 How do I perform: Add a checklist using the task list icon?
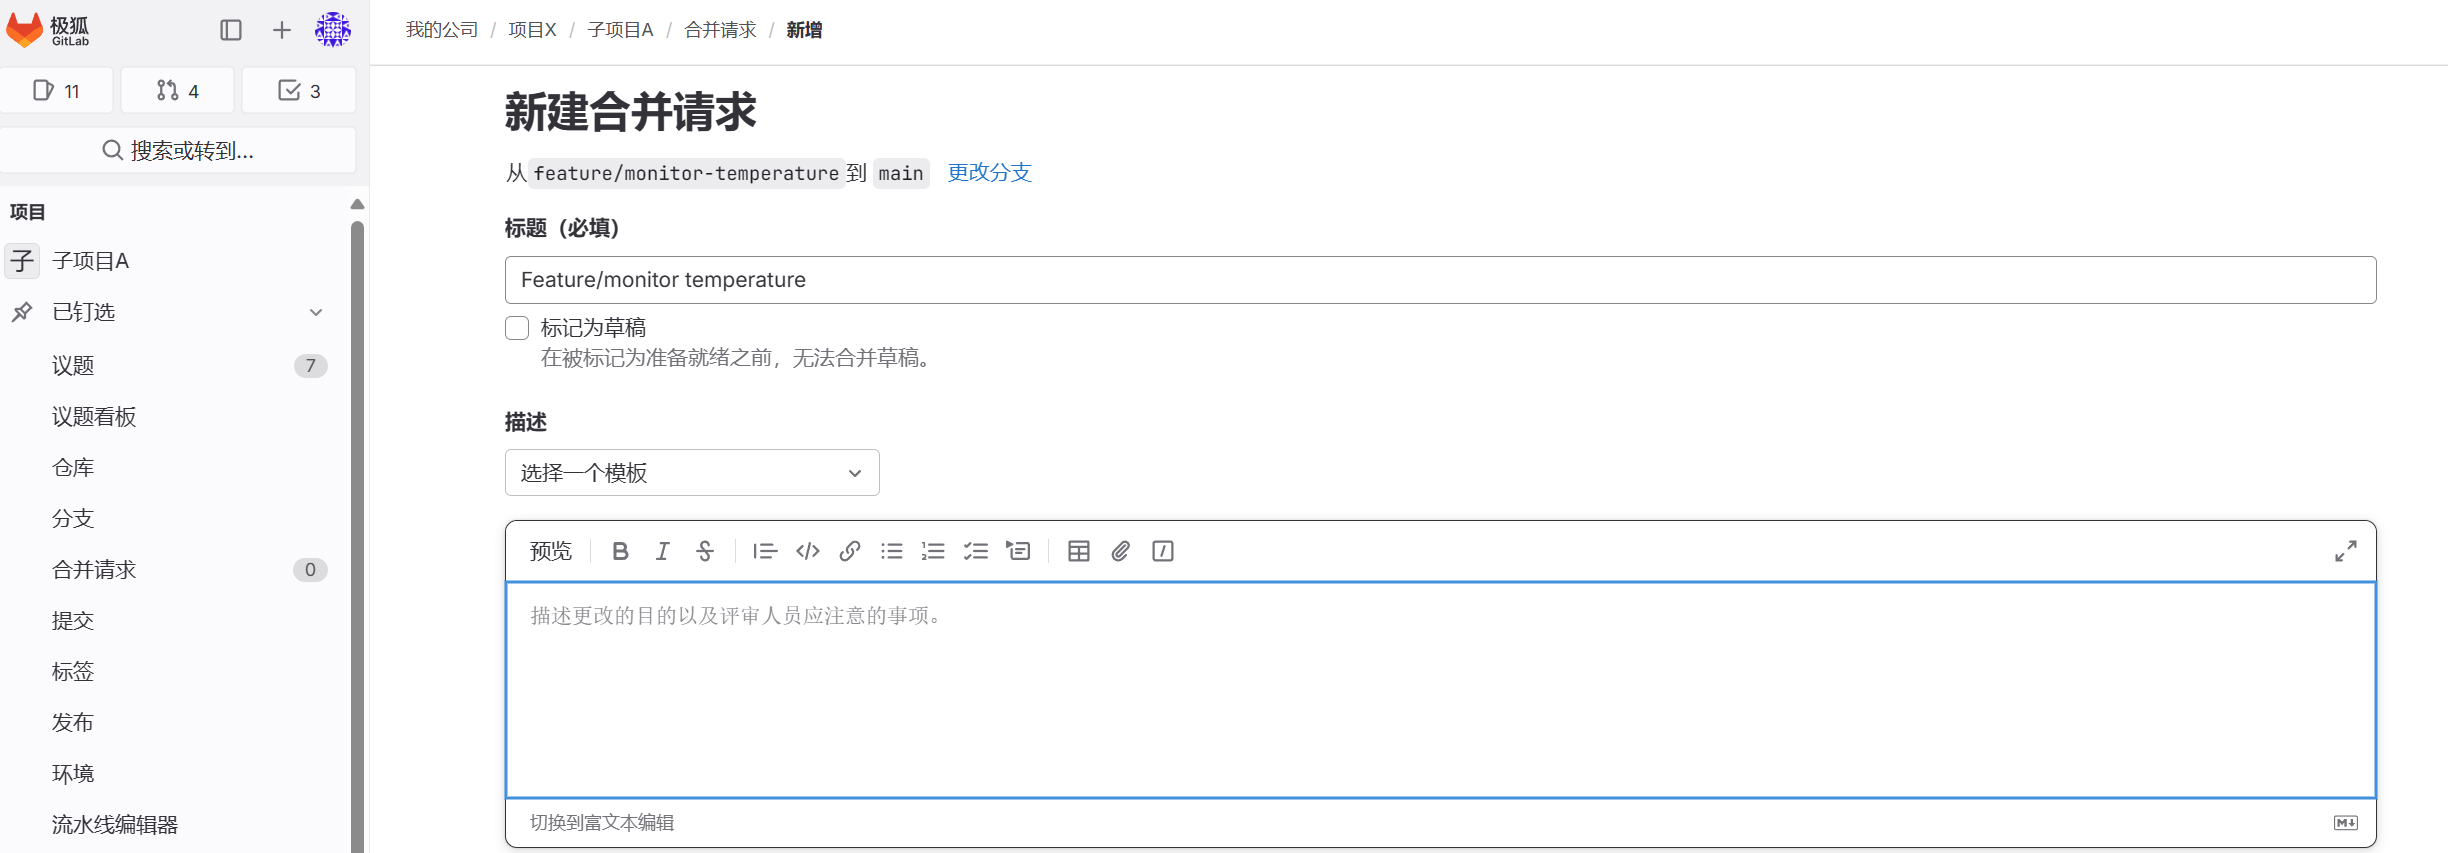[x=975, y=551]
